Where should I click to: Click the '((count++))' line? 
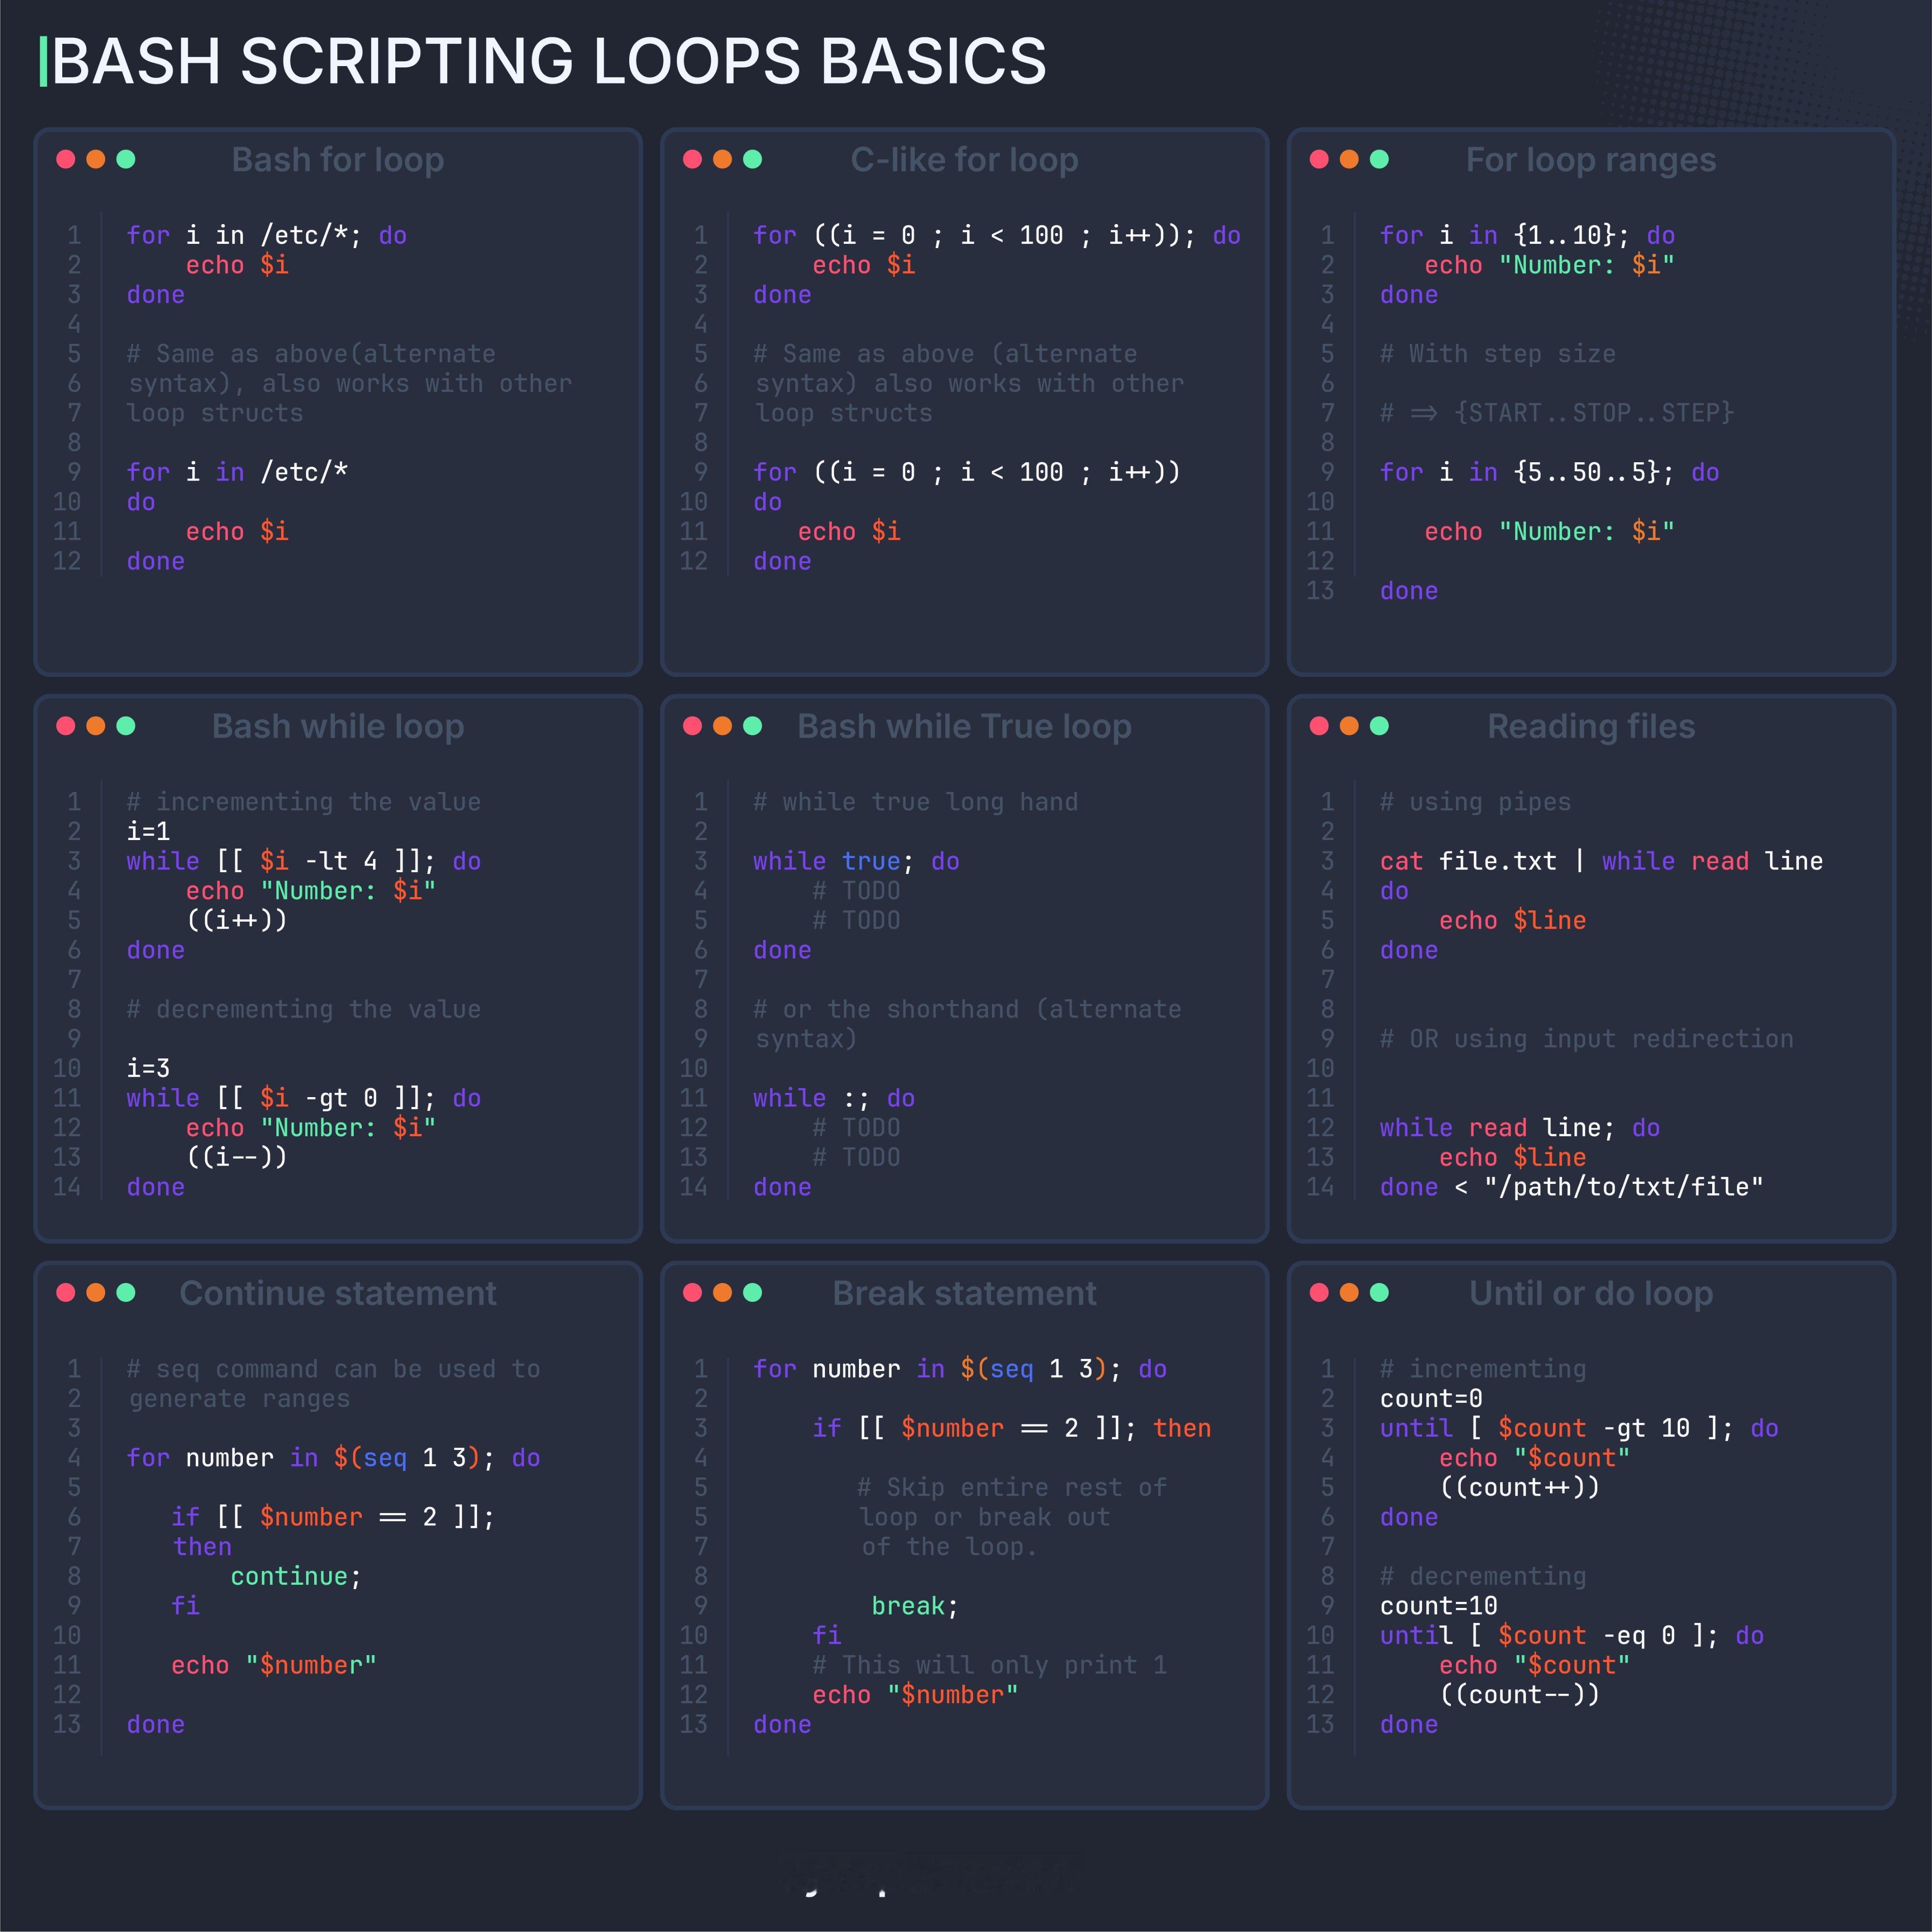1520,1487
